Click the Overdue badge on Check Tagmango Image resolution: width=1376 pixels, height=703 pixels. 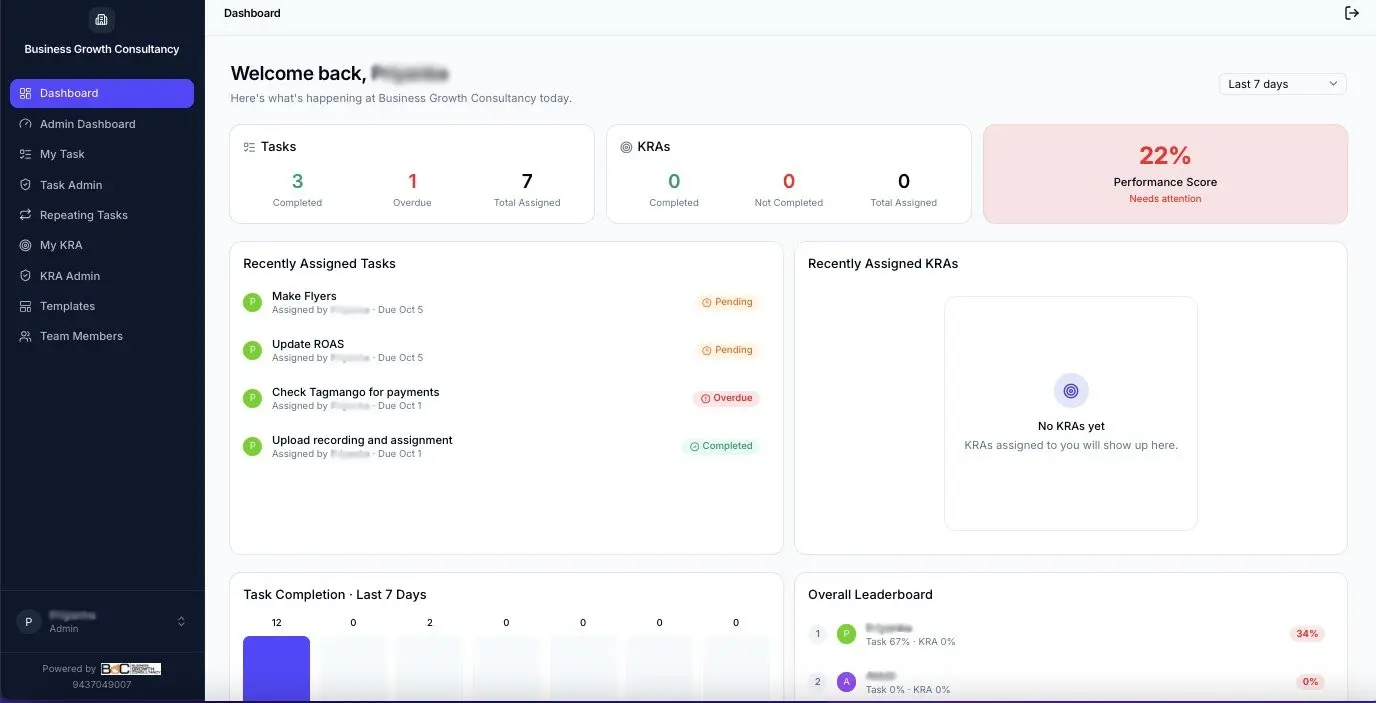click(726, 398)
